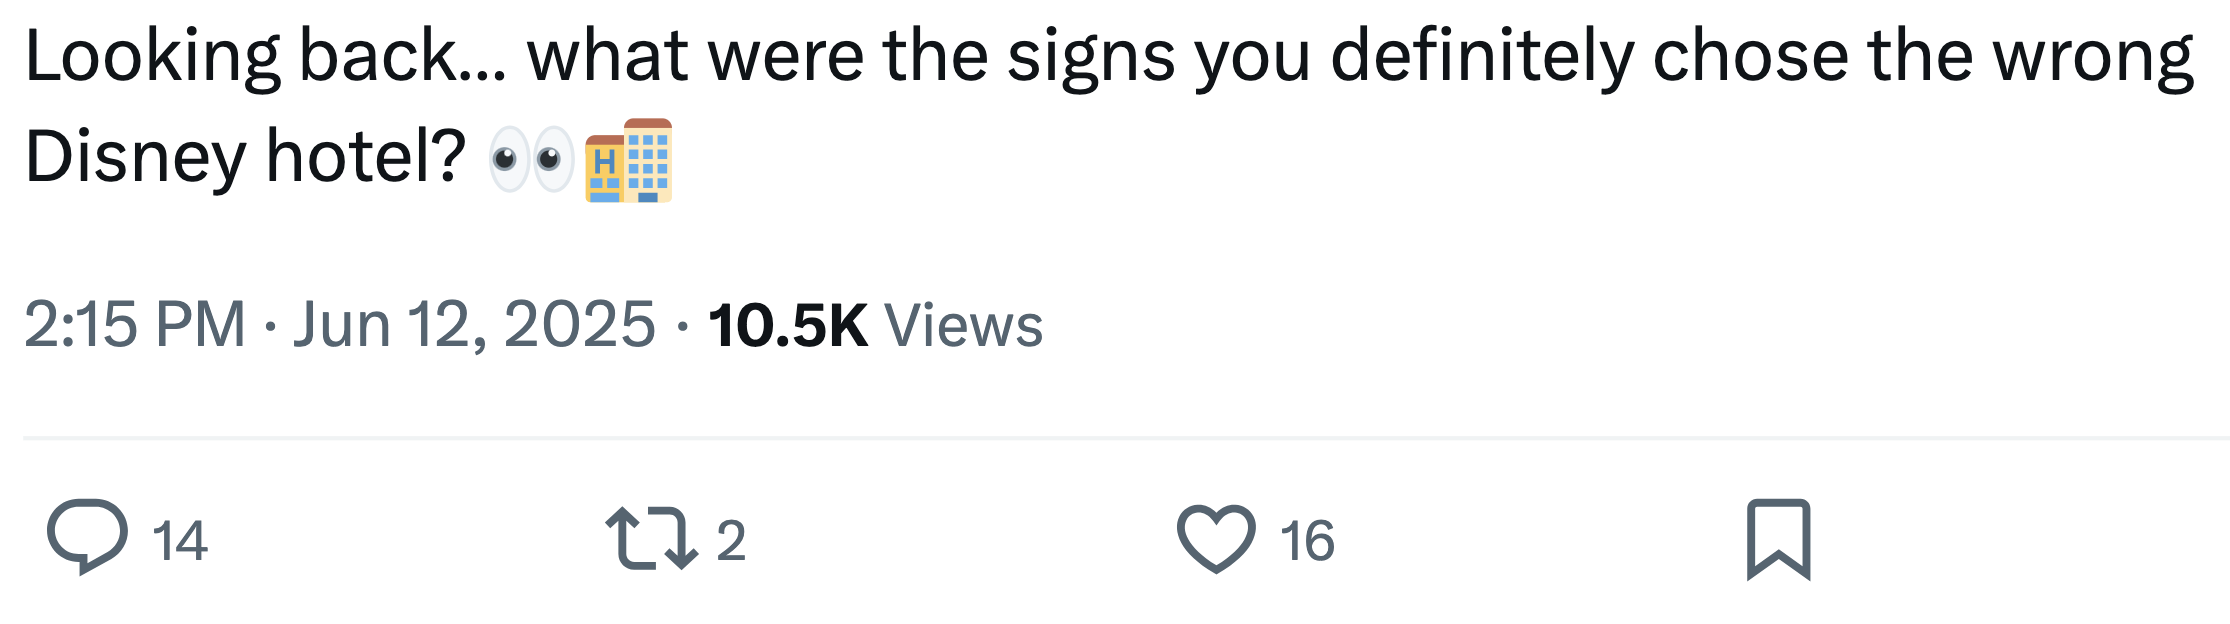The width and height of the screenshot is (2230, 624).
Task: Click the 'Disney hotel?' text
Action: coord(245,157)
